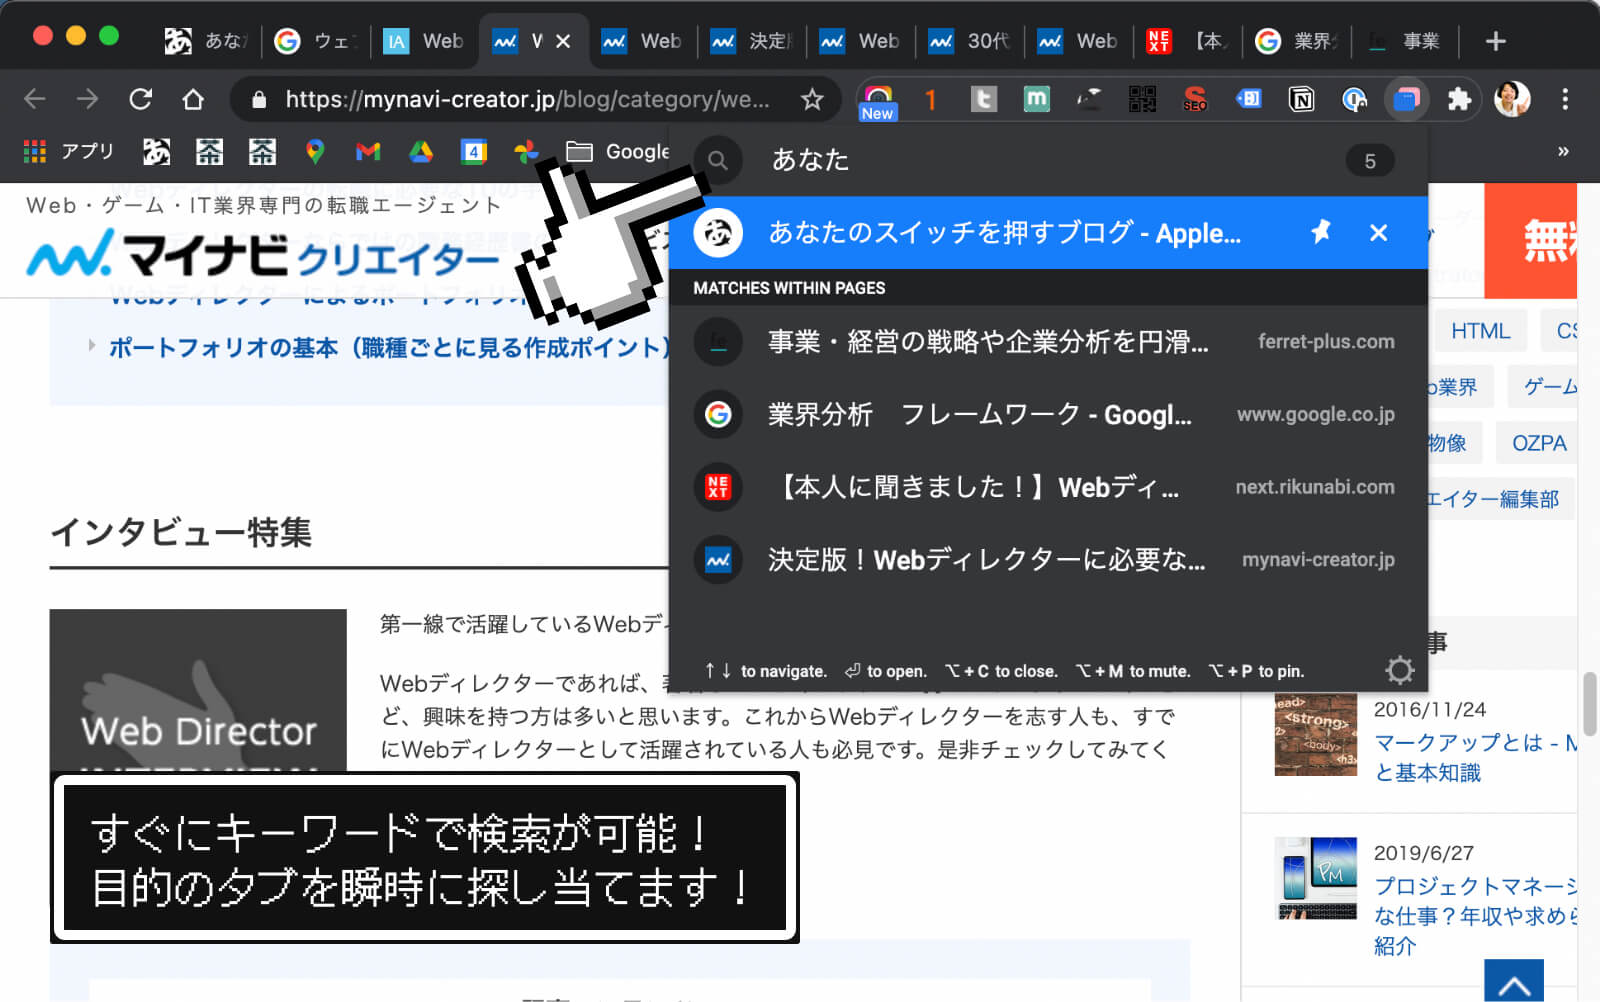Switch to the 30代 tab
The image size is (1600, 1002).
tap(968, 41)
